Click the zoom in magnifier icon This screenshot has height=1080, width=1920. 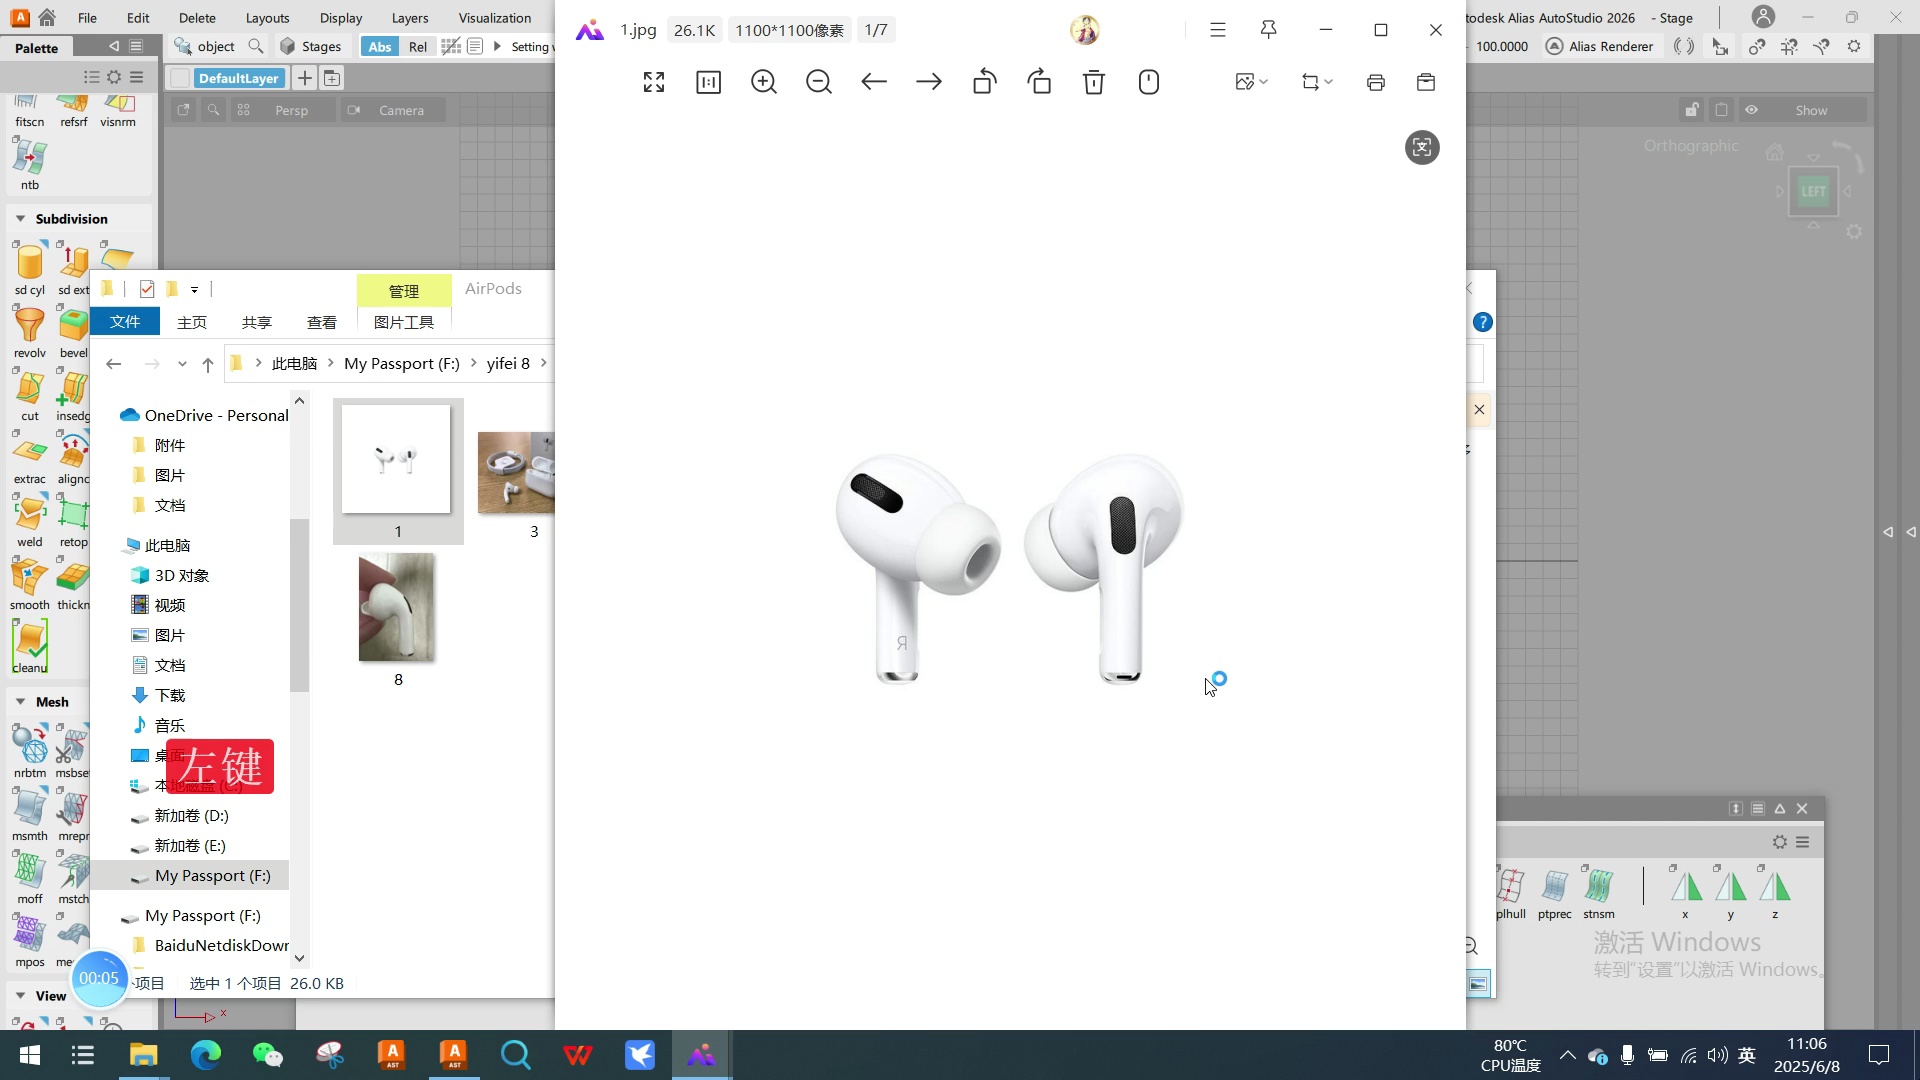763,82
